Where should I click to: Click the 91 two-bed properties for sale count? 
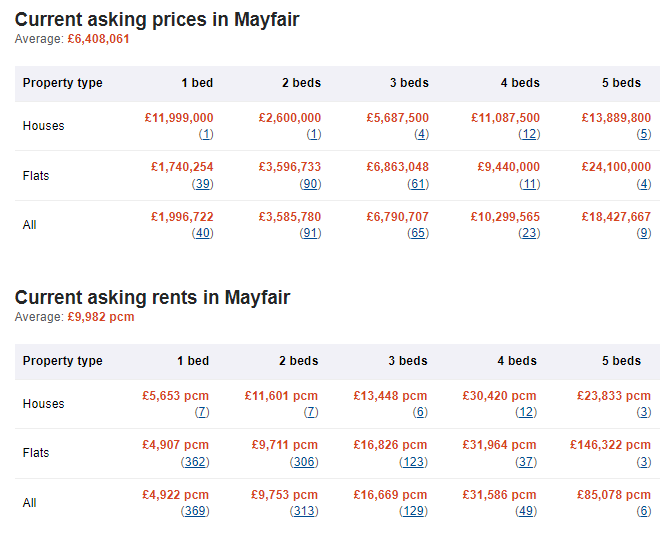tap(310, 233)
